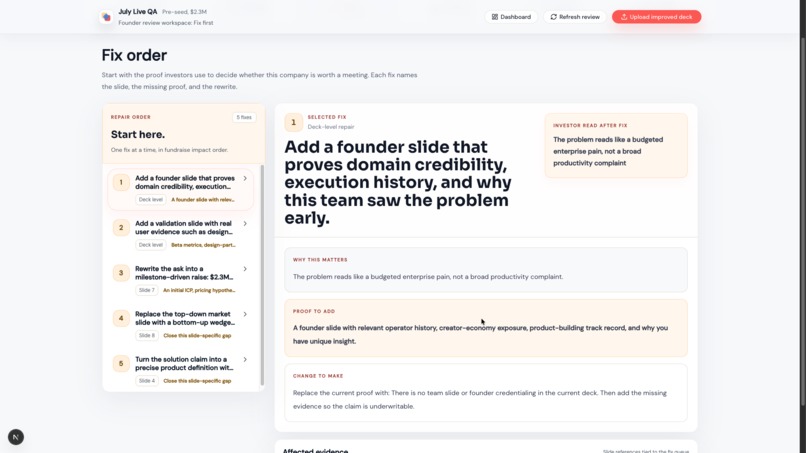Screen dimensions: 806x453
Task: Click the SELECTED FIX label
Action: coord(327,117)
